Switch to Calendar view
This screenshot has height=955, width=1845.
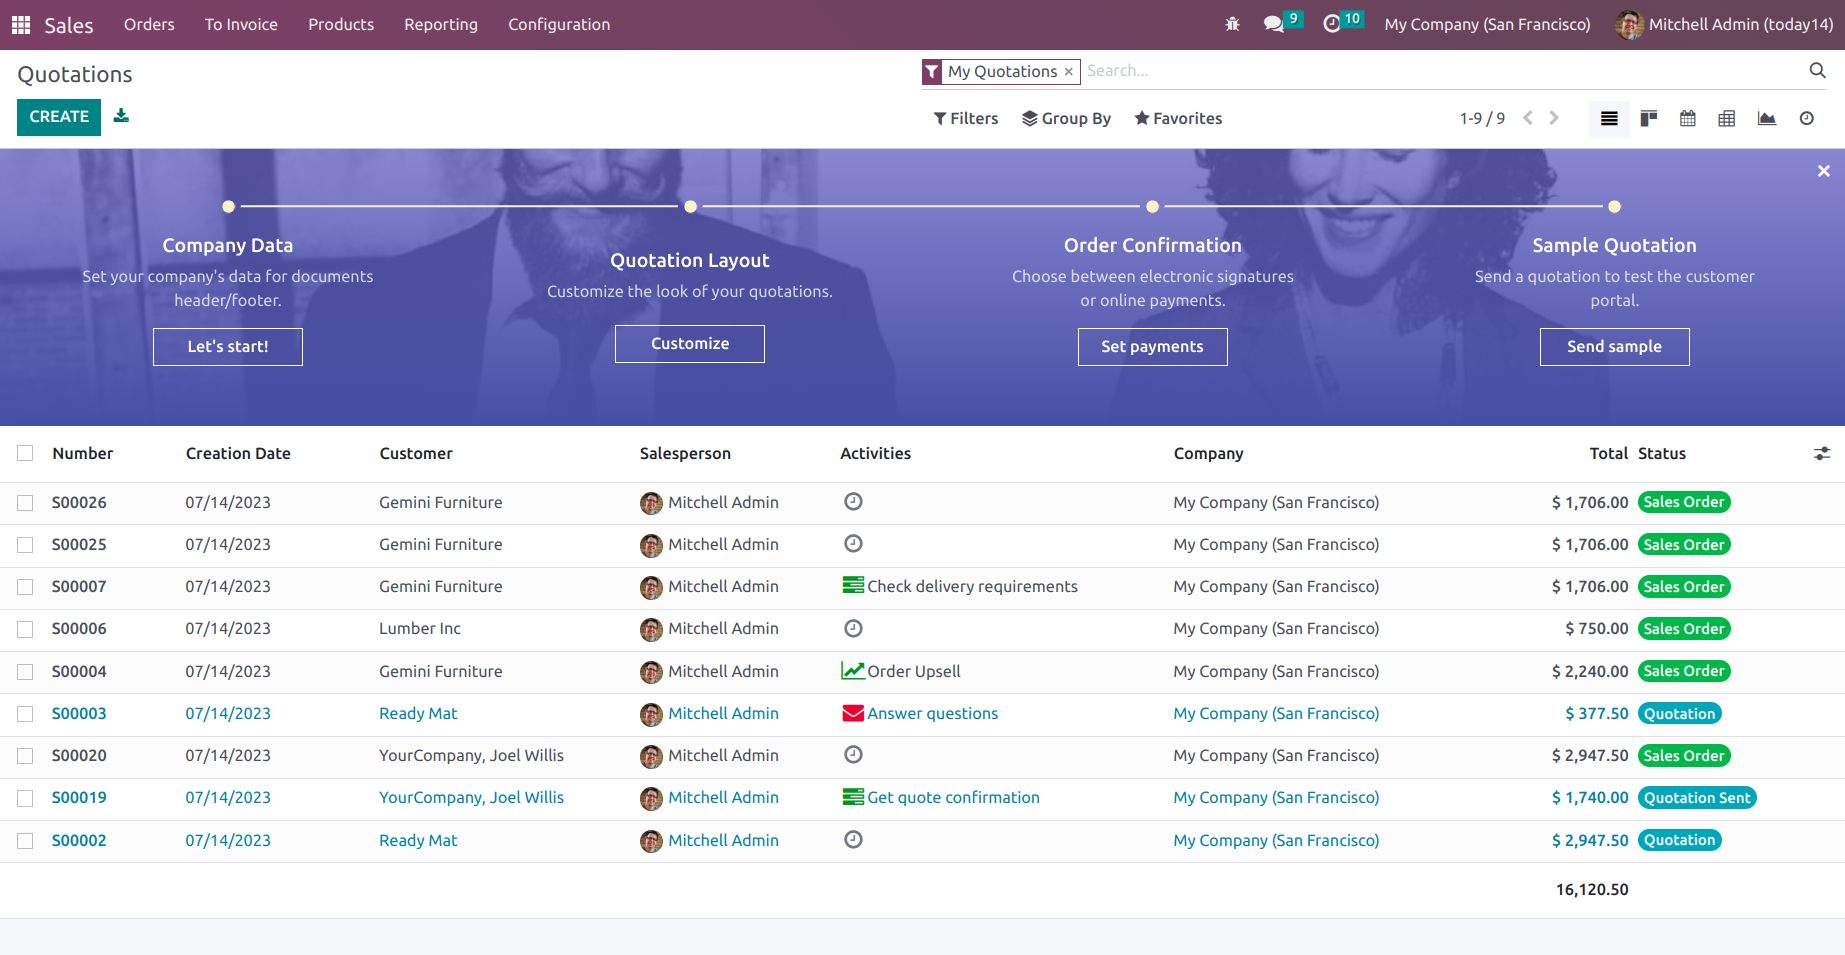1687,117
